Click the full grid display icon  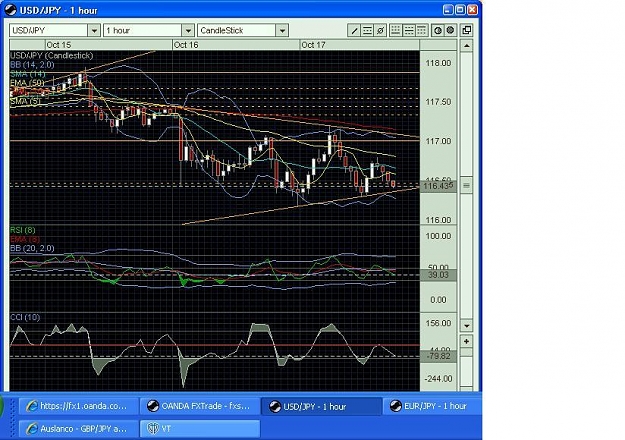tap(395, 30)
